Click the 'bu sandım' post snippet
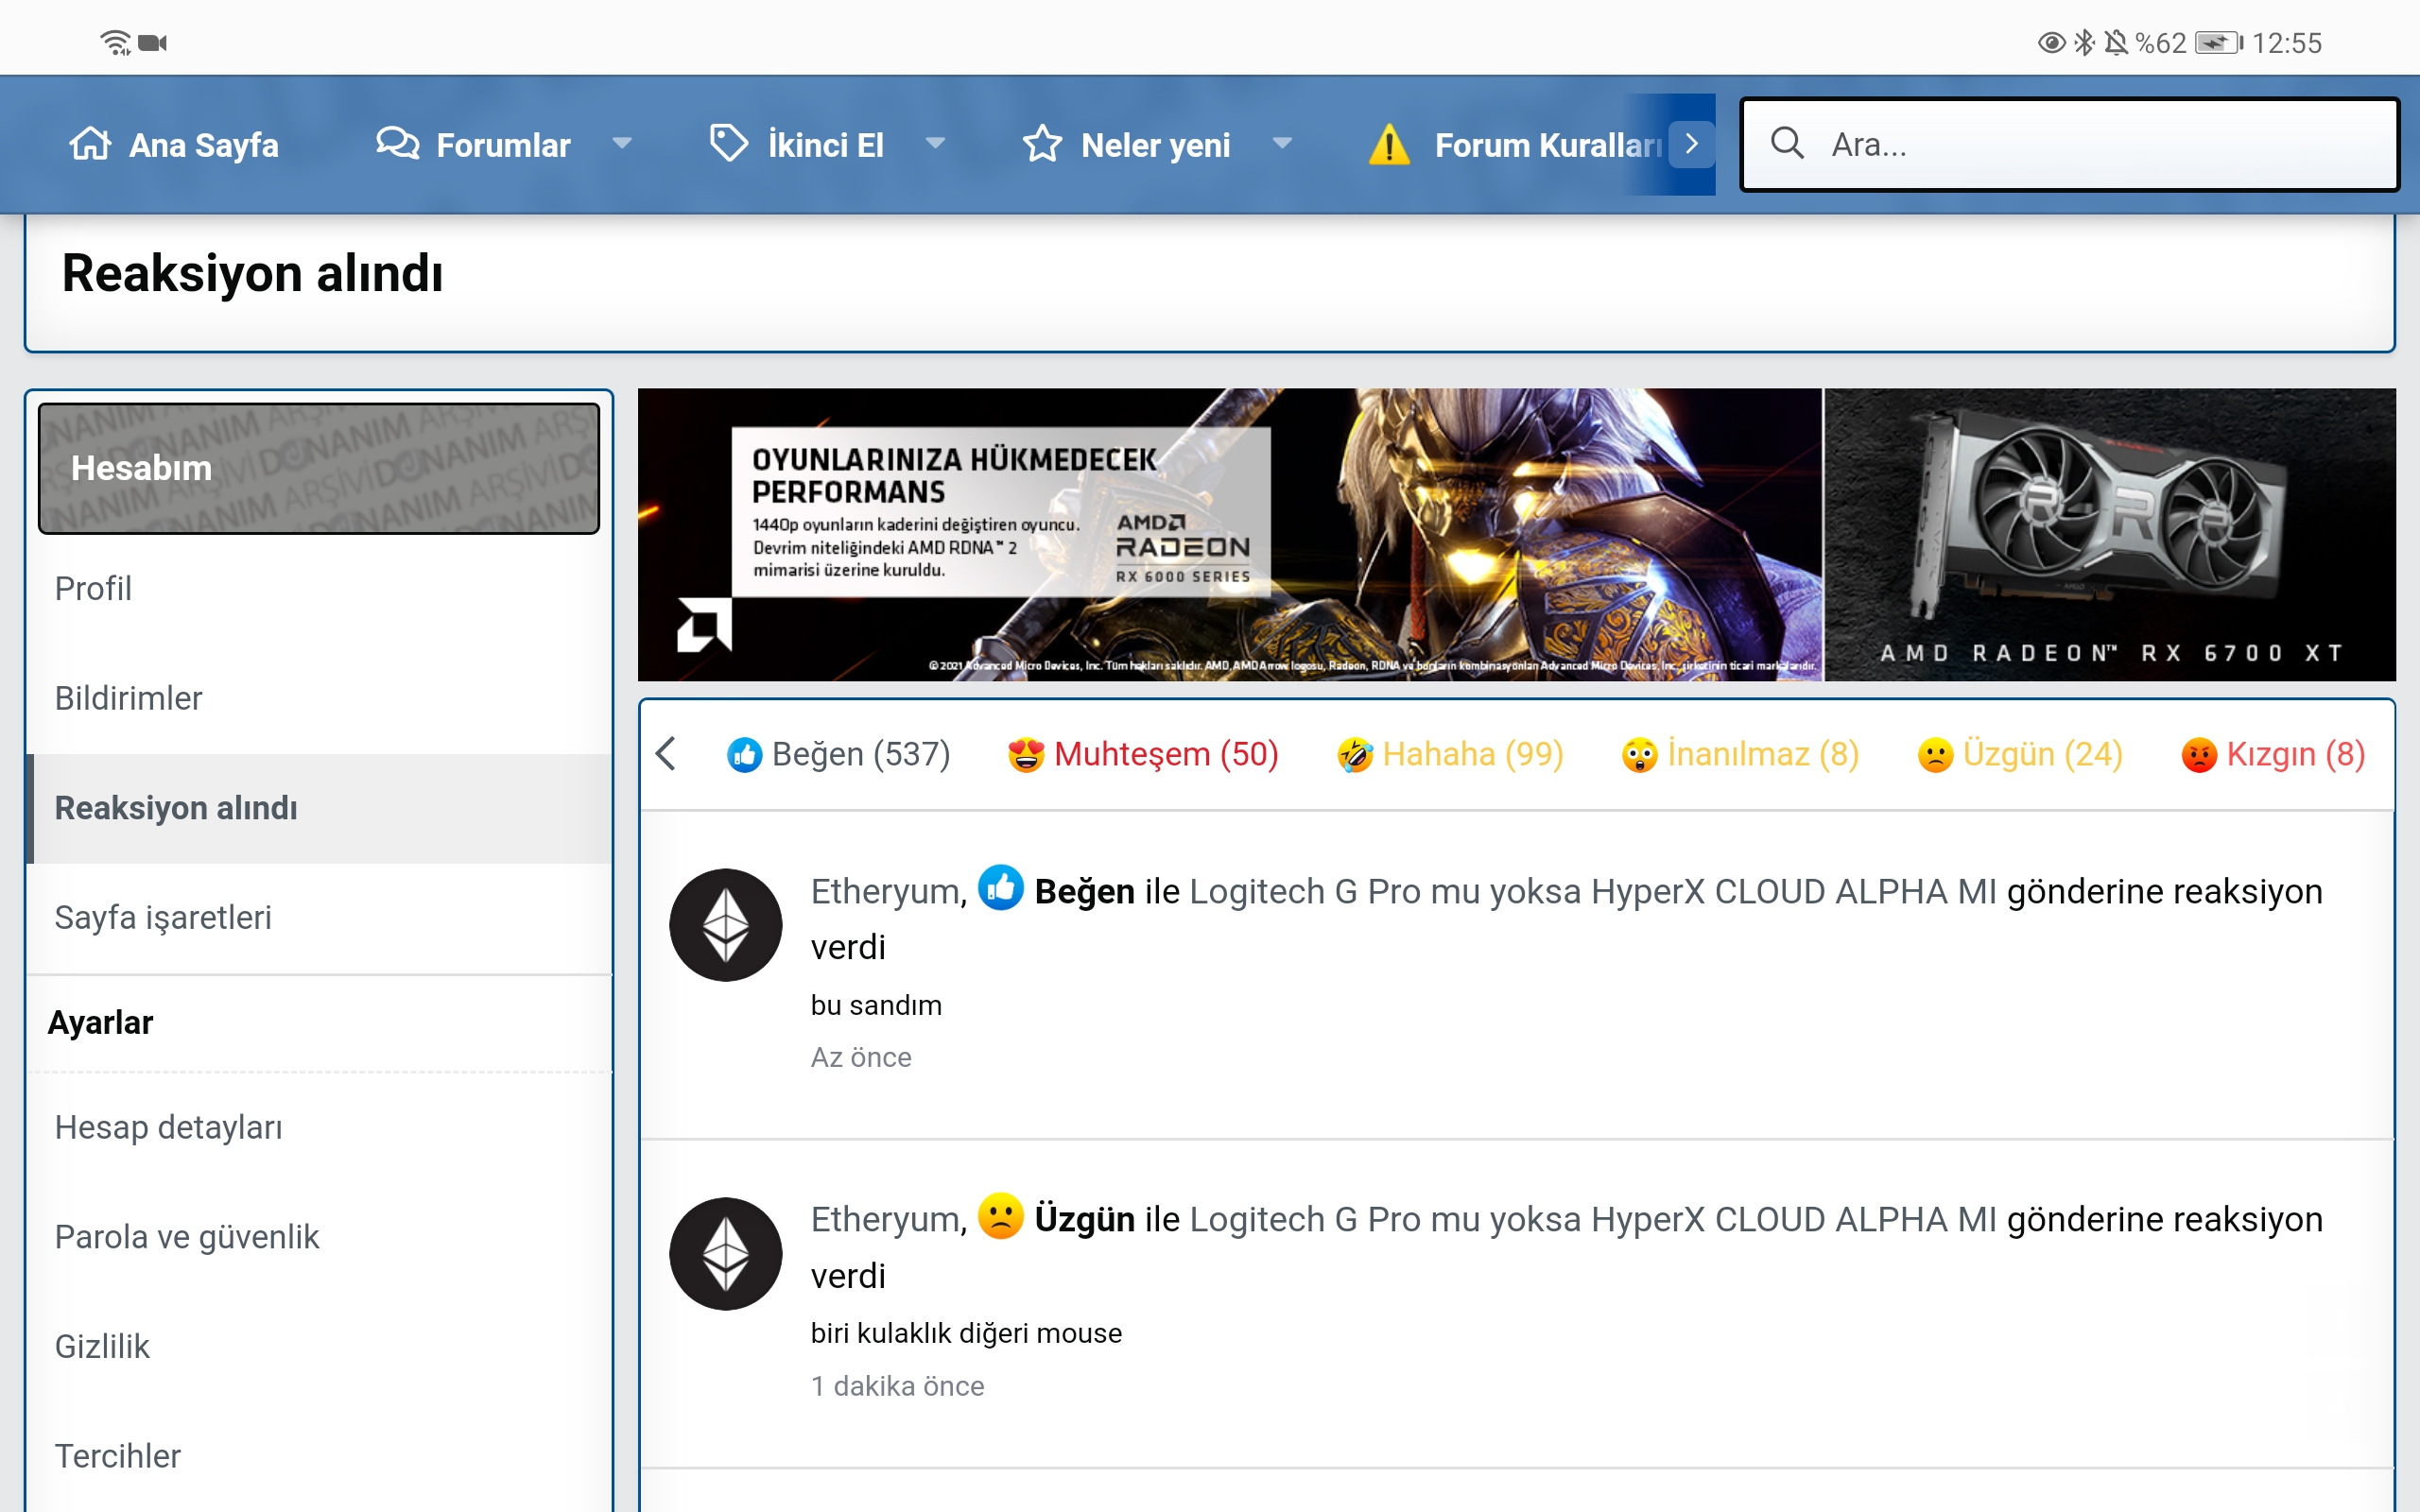Image resolution: width=2420 pixels, height=1512 pixels. pos(876,1005)
